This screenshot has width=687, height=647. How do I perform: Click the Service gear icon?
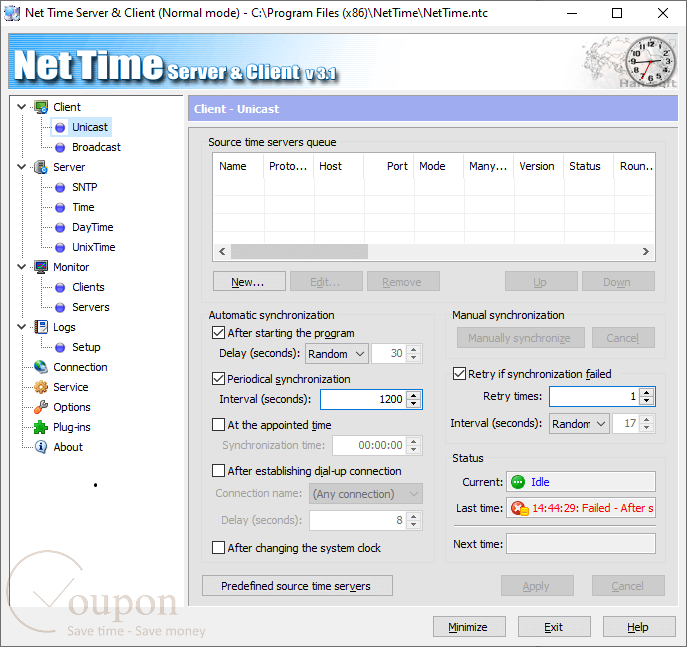41,387
